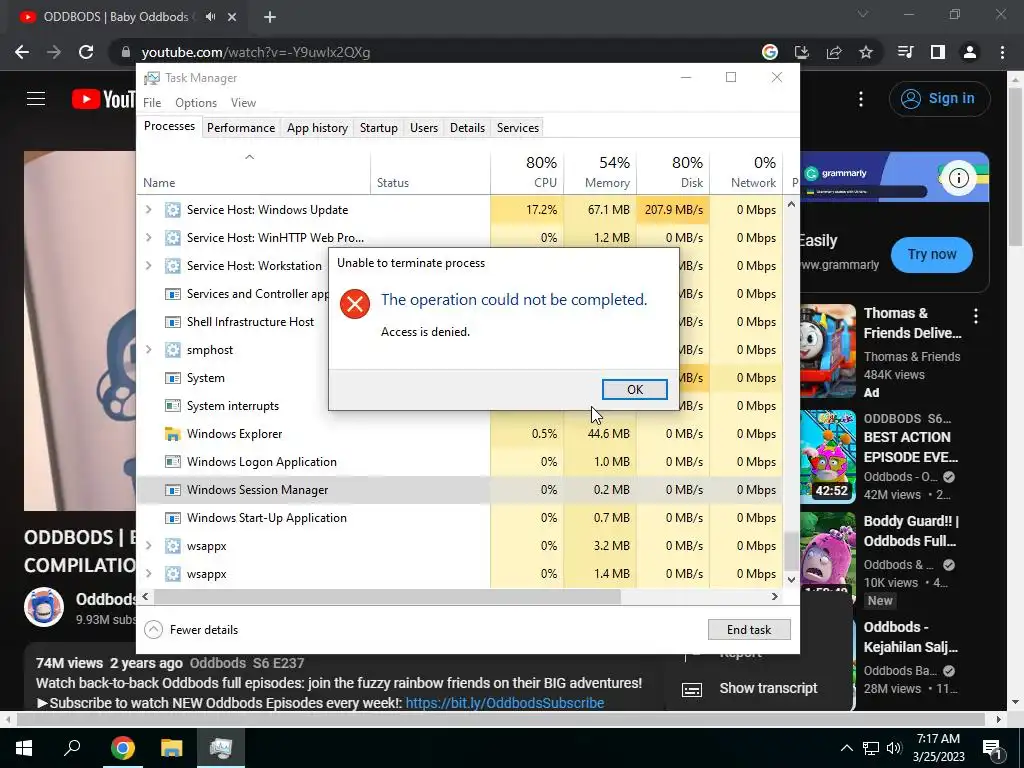Open File Explorer from taskbar
This screenshot has width=1024, height=768.
[x=172, y=748]
